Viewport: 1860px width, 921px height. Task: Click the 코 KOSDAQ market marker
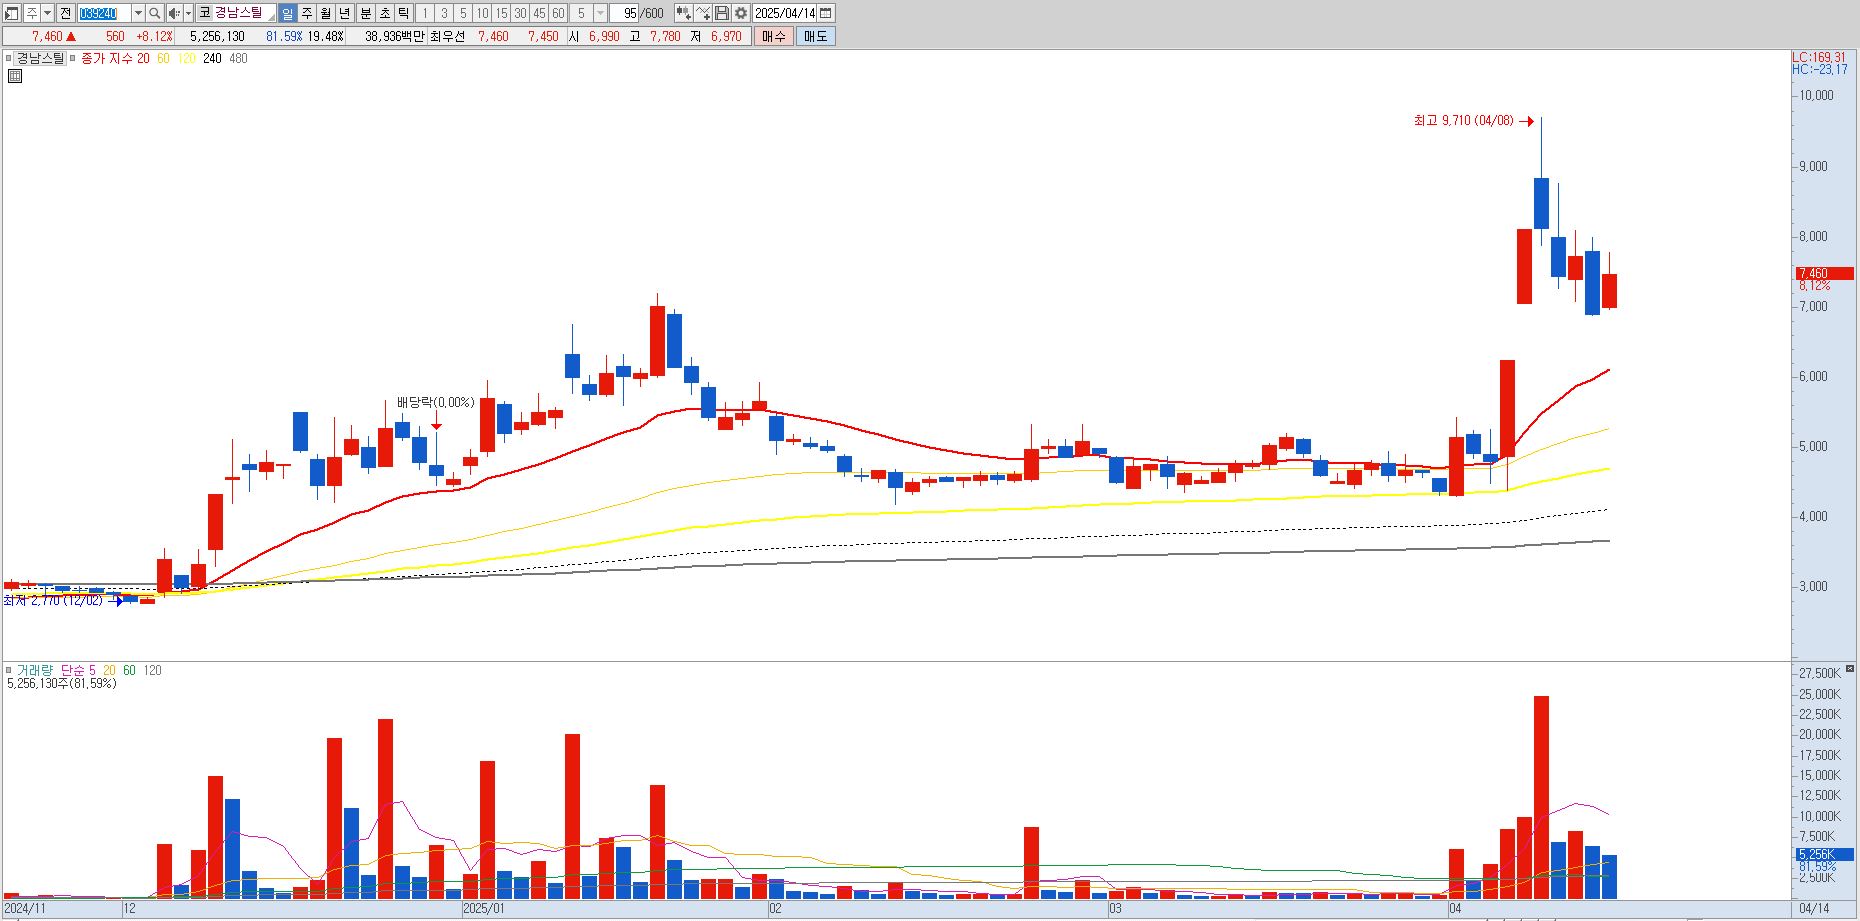[204, 13]
